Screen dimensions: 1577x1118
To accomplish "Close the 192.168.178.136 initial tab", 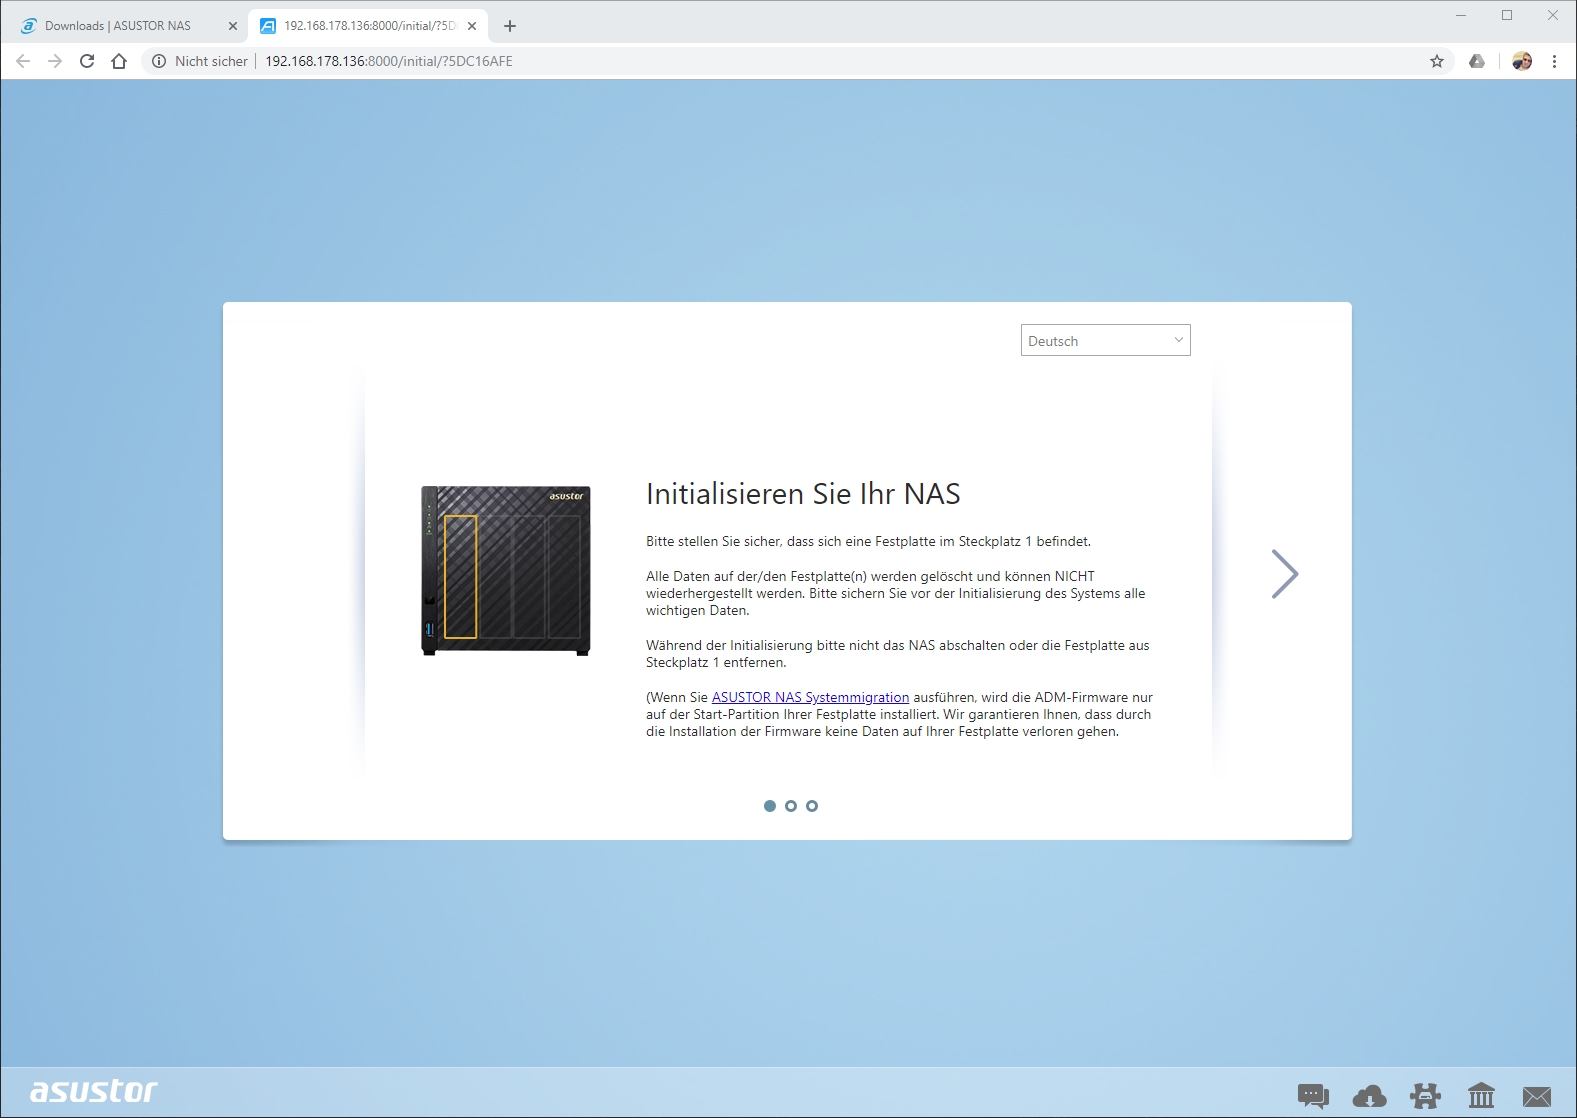I will pyautogui.click(x=472, y=26).
